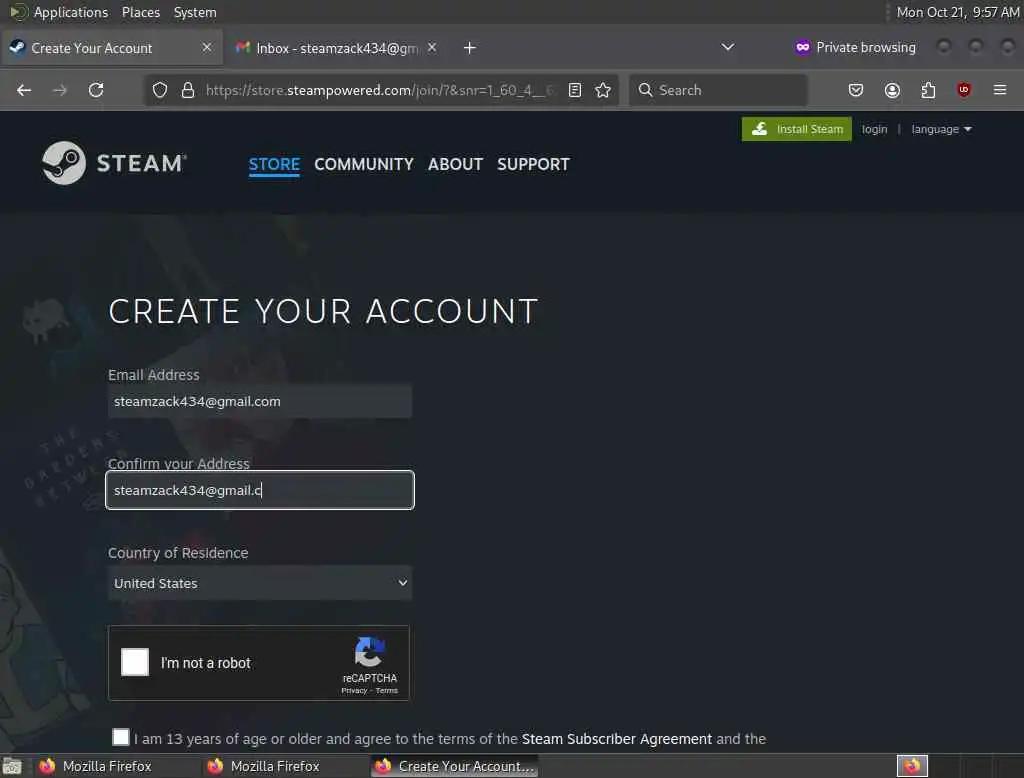Open the Places menu
Viewport: 1024px width, 778px height.
click(141, 12)
